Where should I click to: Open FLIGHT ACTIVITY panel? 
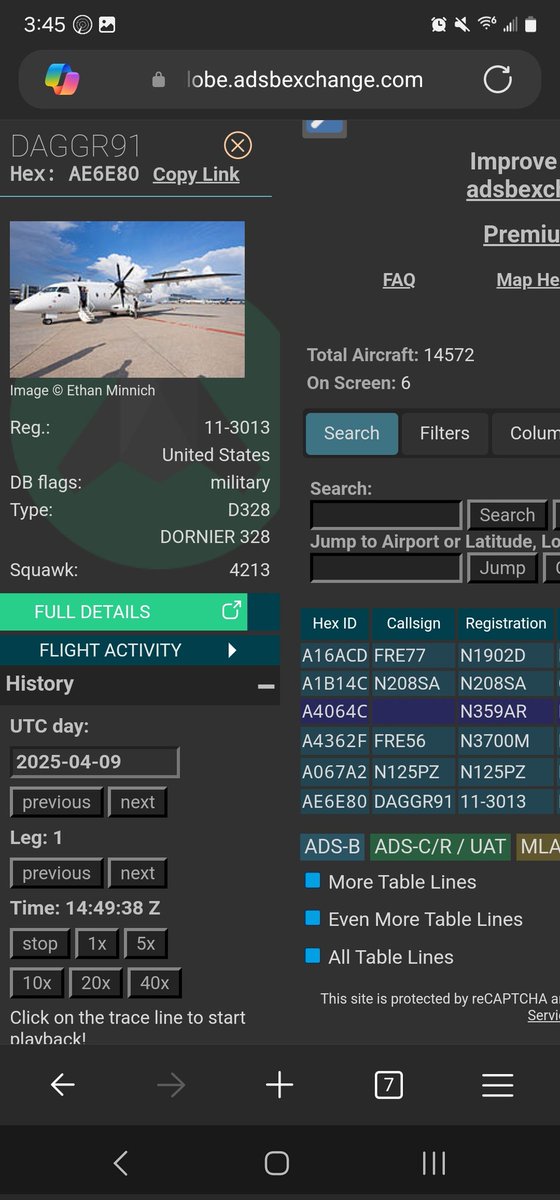click(140, 650)
